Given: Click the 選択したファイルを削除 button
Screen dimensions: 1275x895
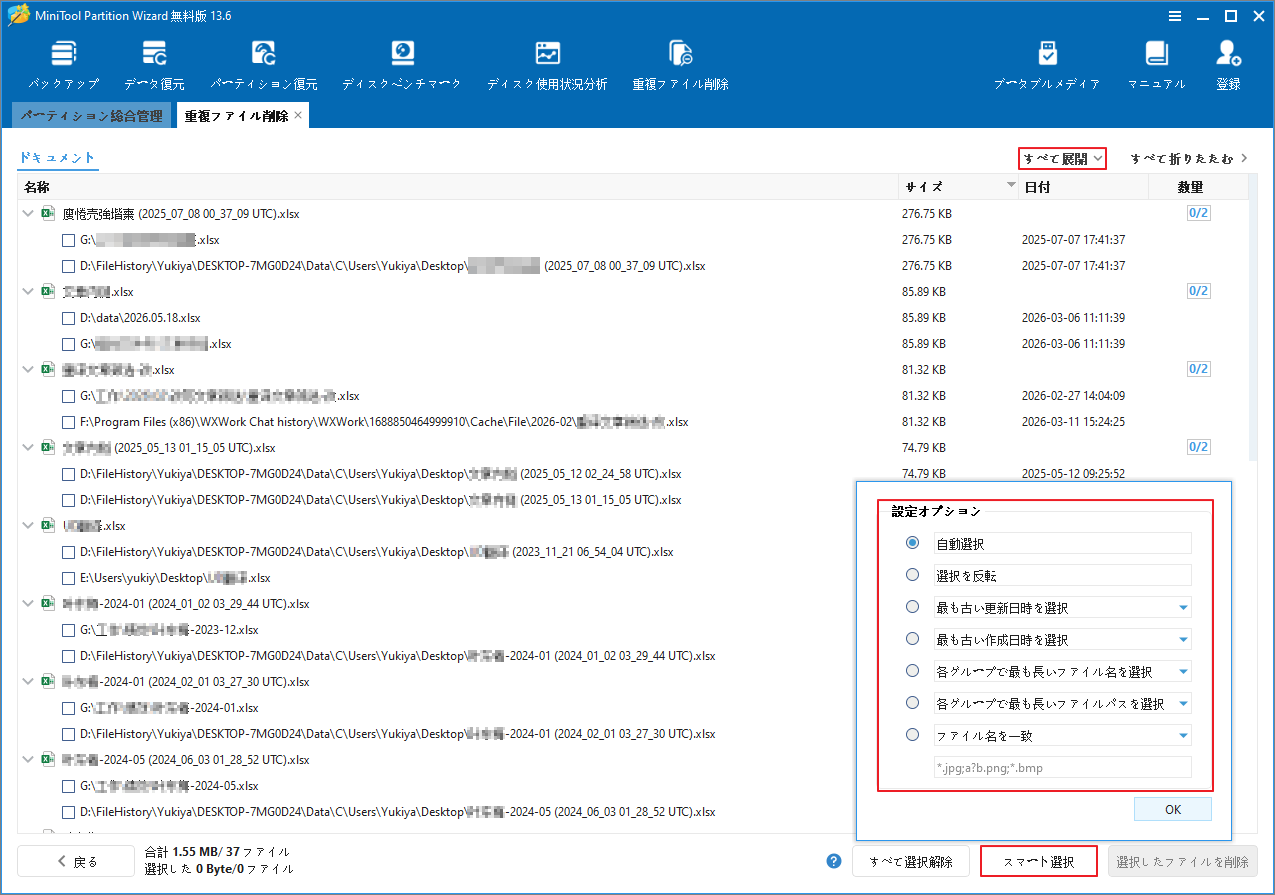Looking at the screenshot, I should point(1182,861).
